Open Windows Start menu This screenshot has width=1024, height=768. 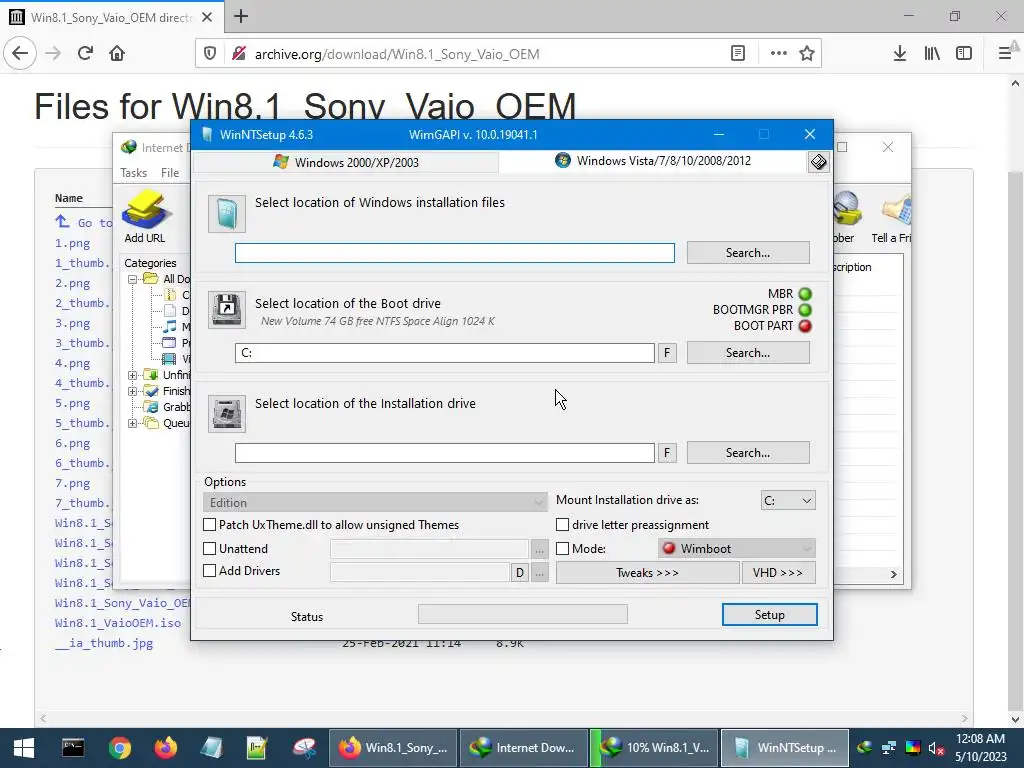point(24,748)
